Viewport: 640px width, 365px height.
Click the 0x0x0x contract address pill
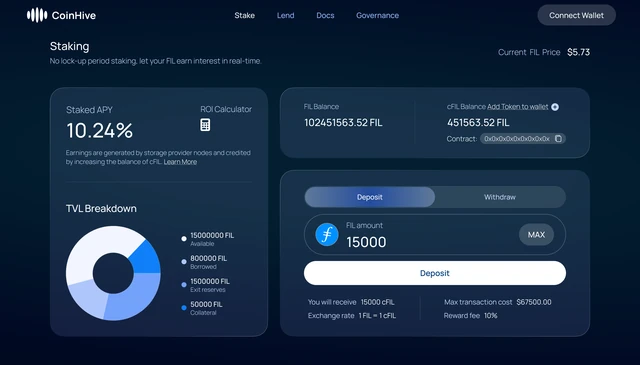click(x=522, y=139)
